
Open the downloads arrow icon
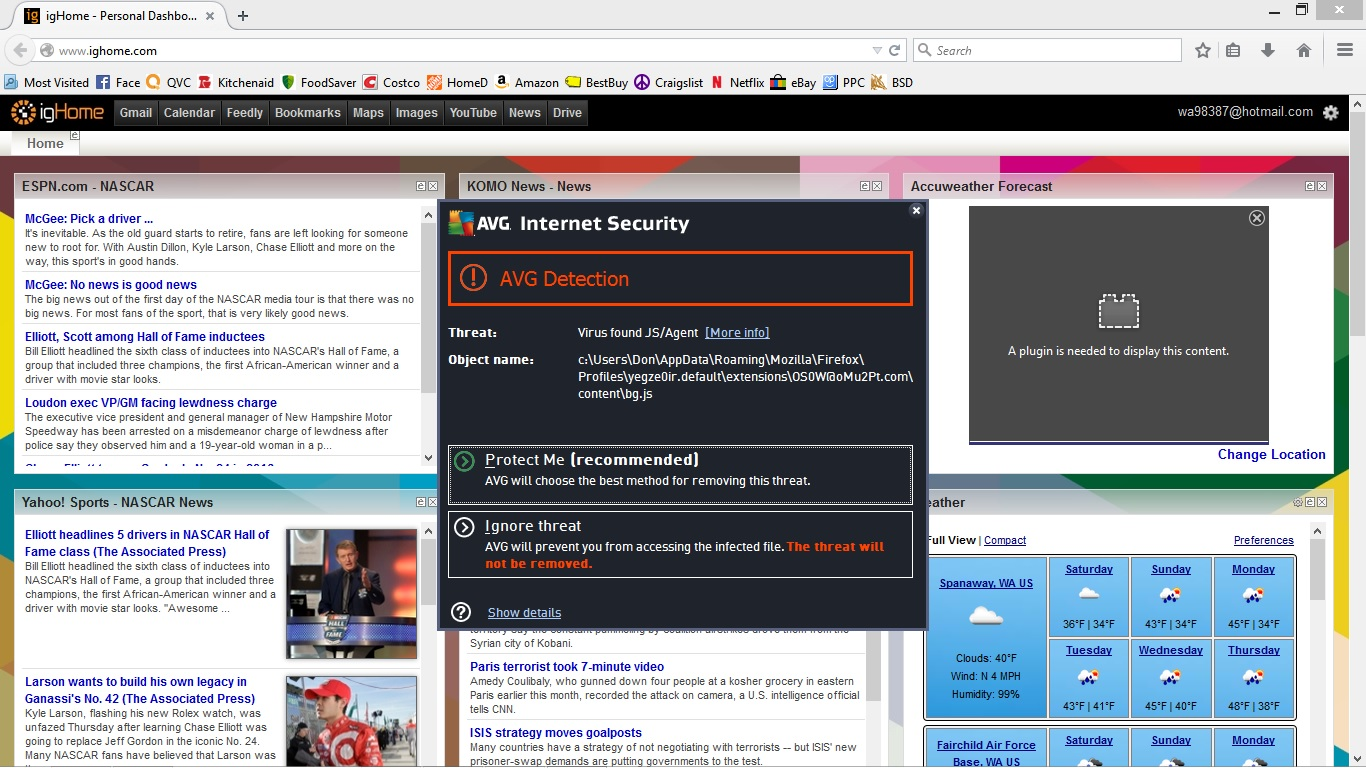click(x=1268, y=50)
